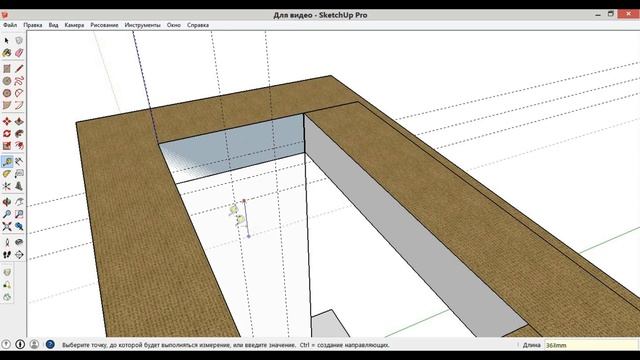Pick the Position Camera tool
640x360 pixels.
pyautogui.click(x=7, y=242)
